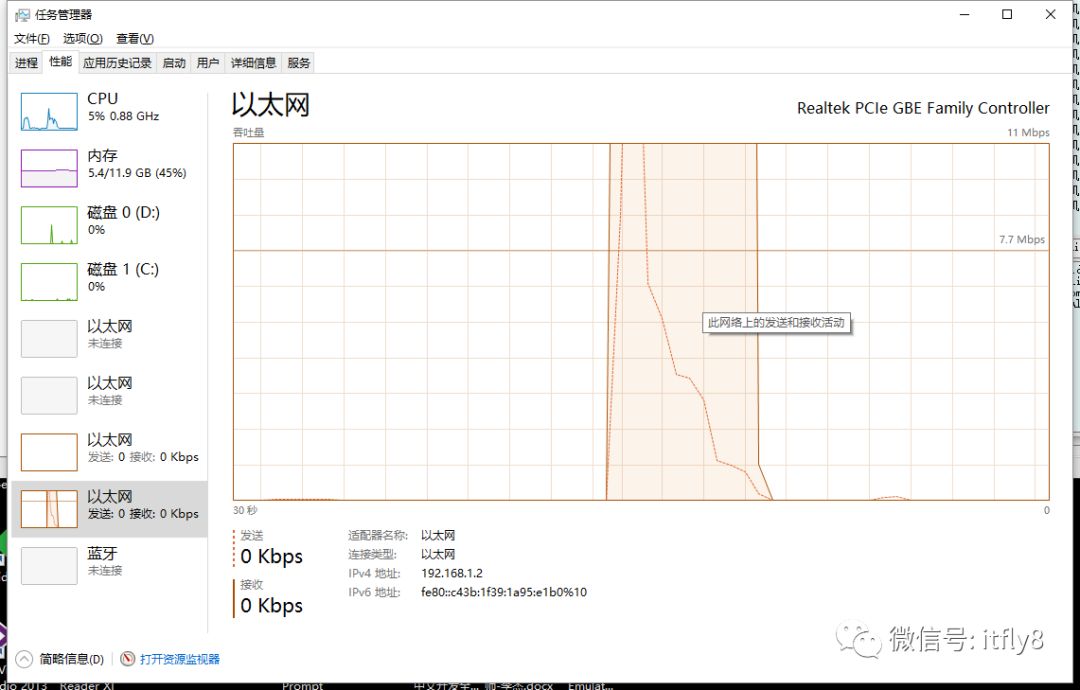
Task: Click the 接收 0 Kbps value
Action: pos(271,606)
